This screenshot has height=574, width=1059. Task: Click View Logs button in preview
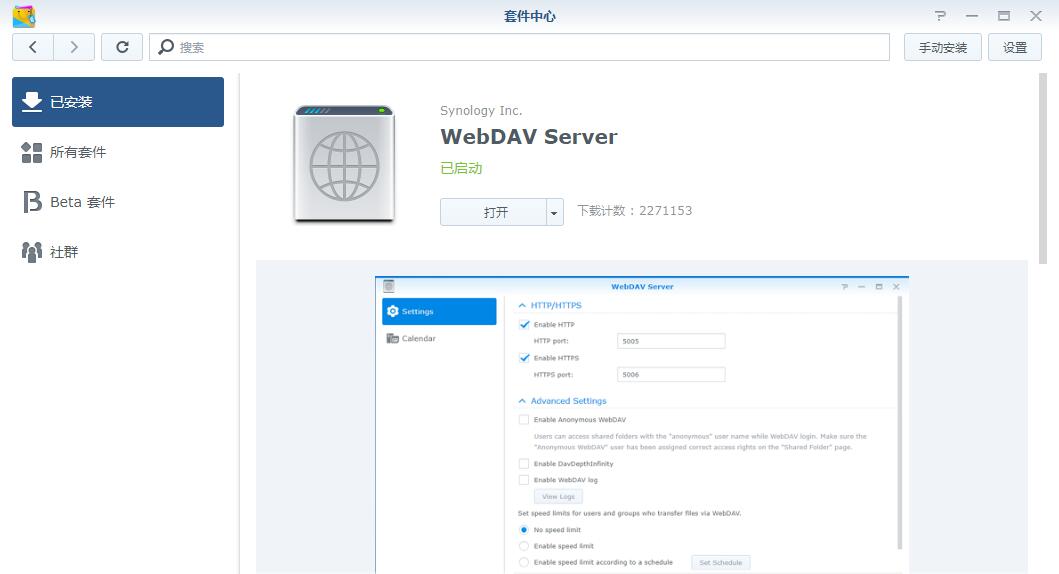click(x=558, y=496)
